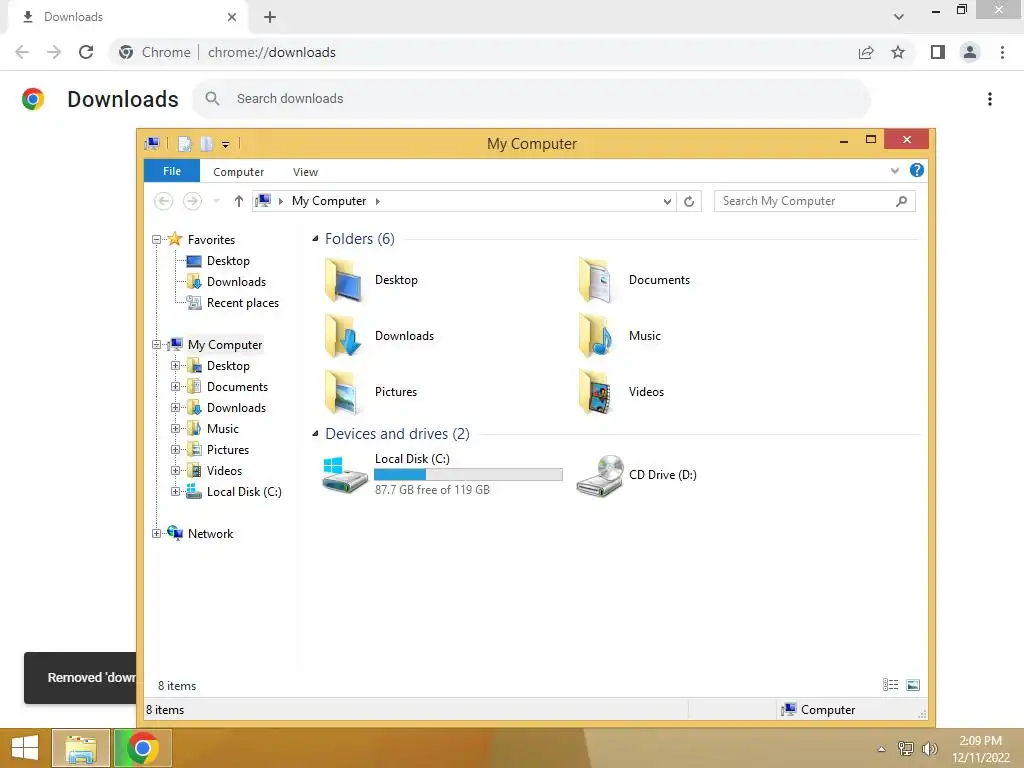The image size is (1024, 768).
Task: Select Network in the navigation pane
Action: [210, 534]
